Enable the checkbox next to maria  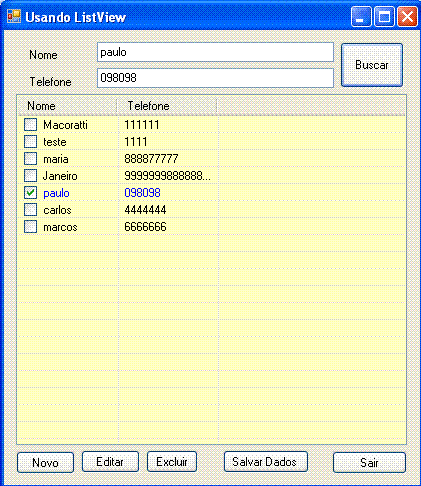(x=30, y=159)
